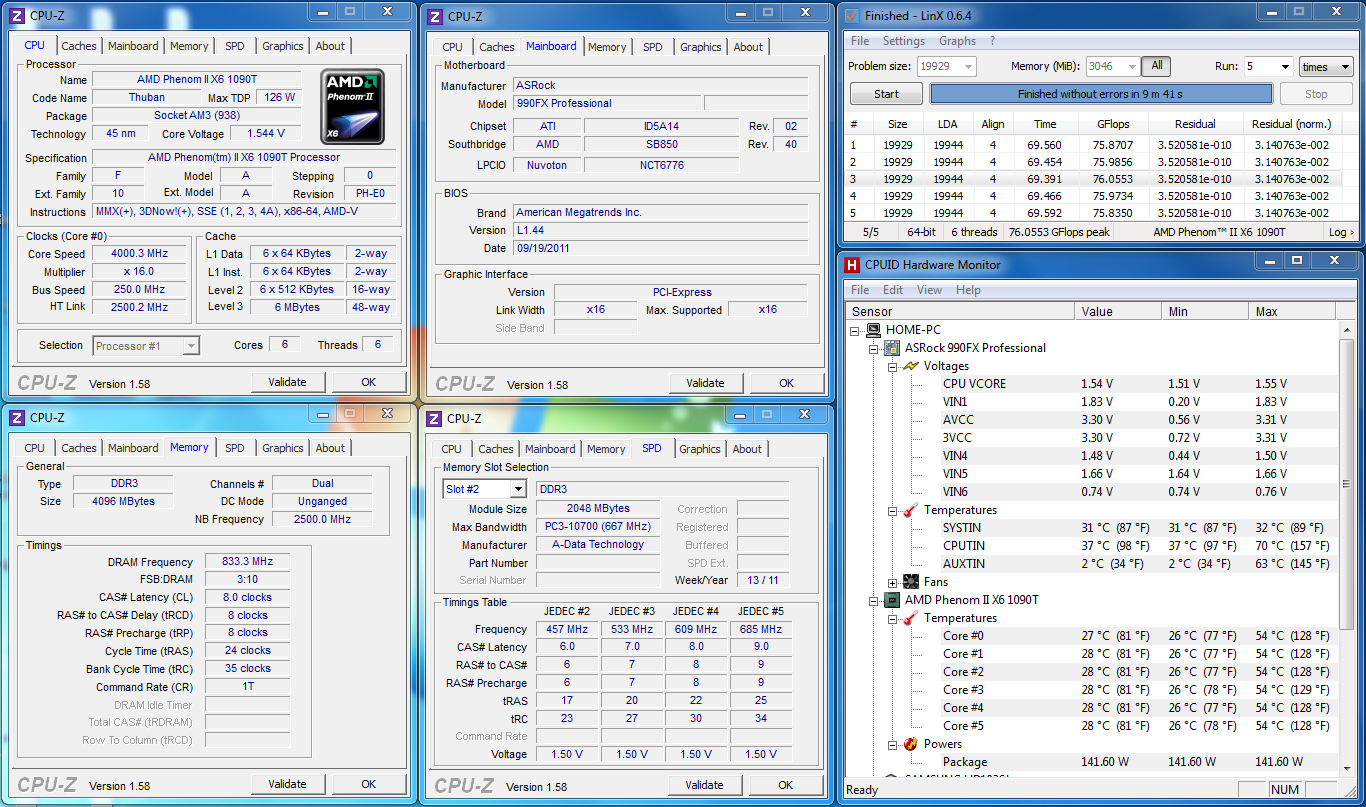This screenshot has width=1366, height=807.
Task: Open the Slot #2 memory slot dropdown
Action: tap(484, 489)
